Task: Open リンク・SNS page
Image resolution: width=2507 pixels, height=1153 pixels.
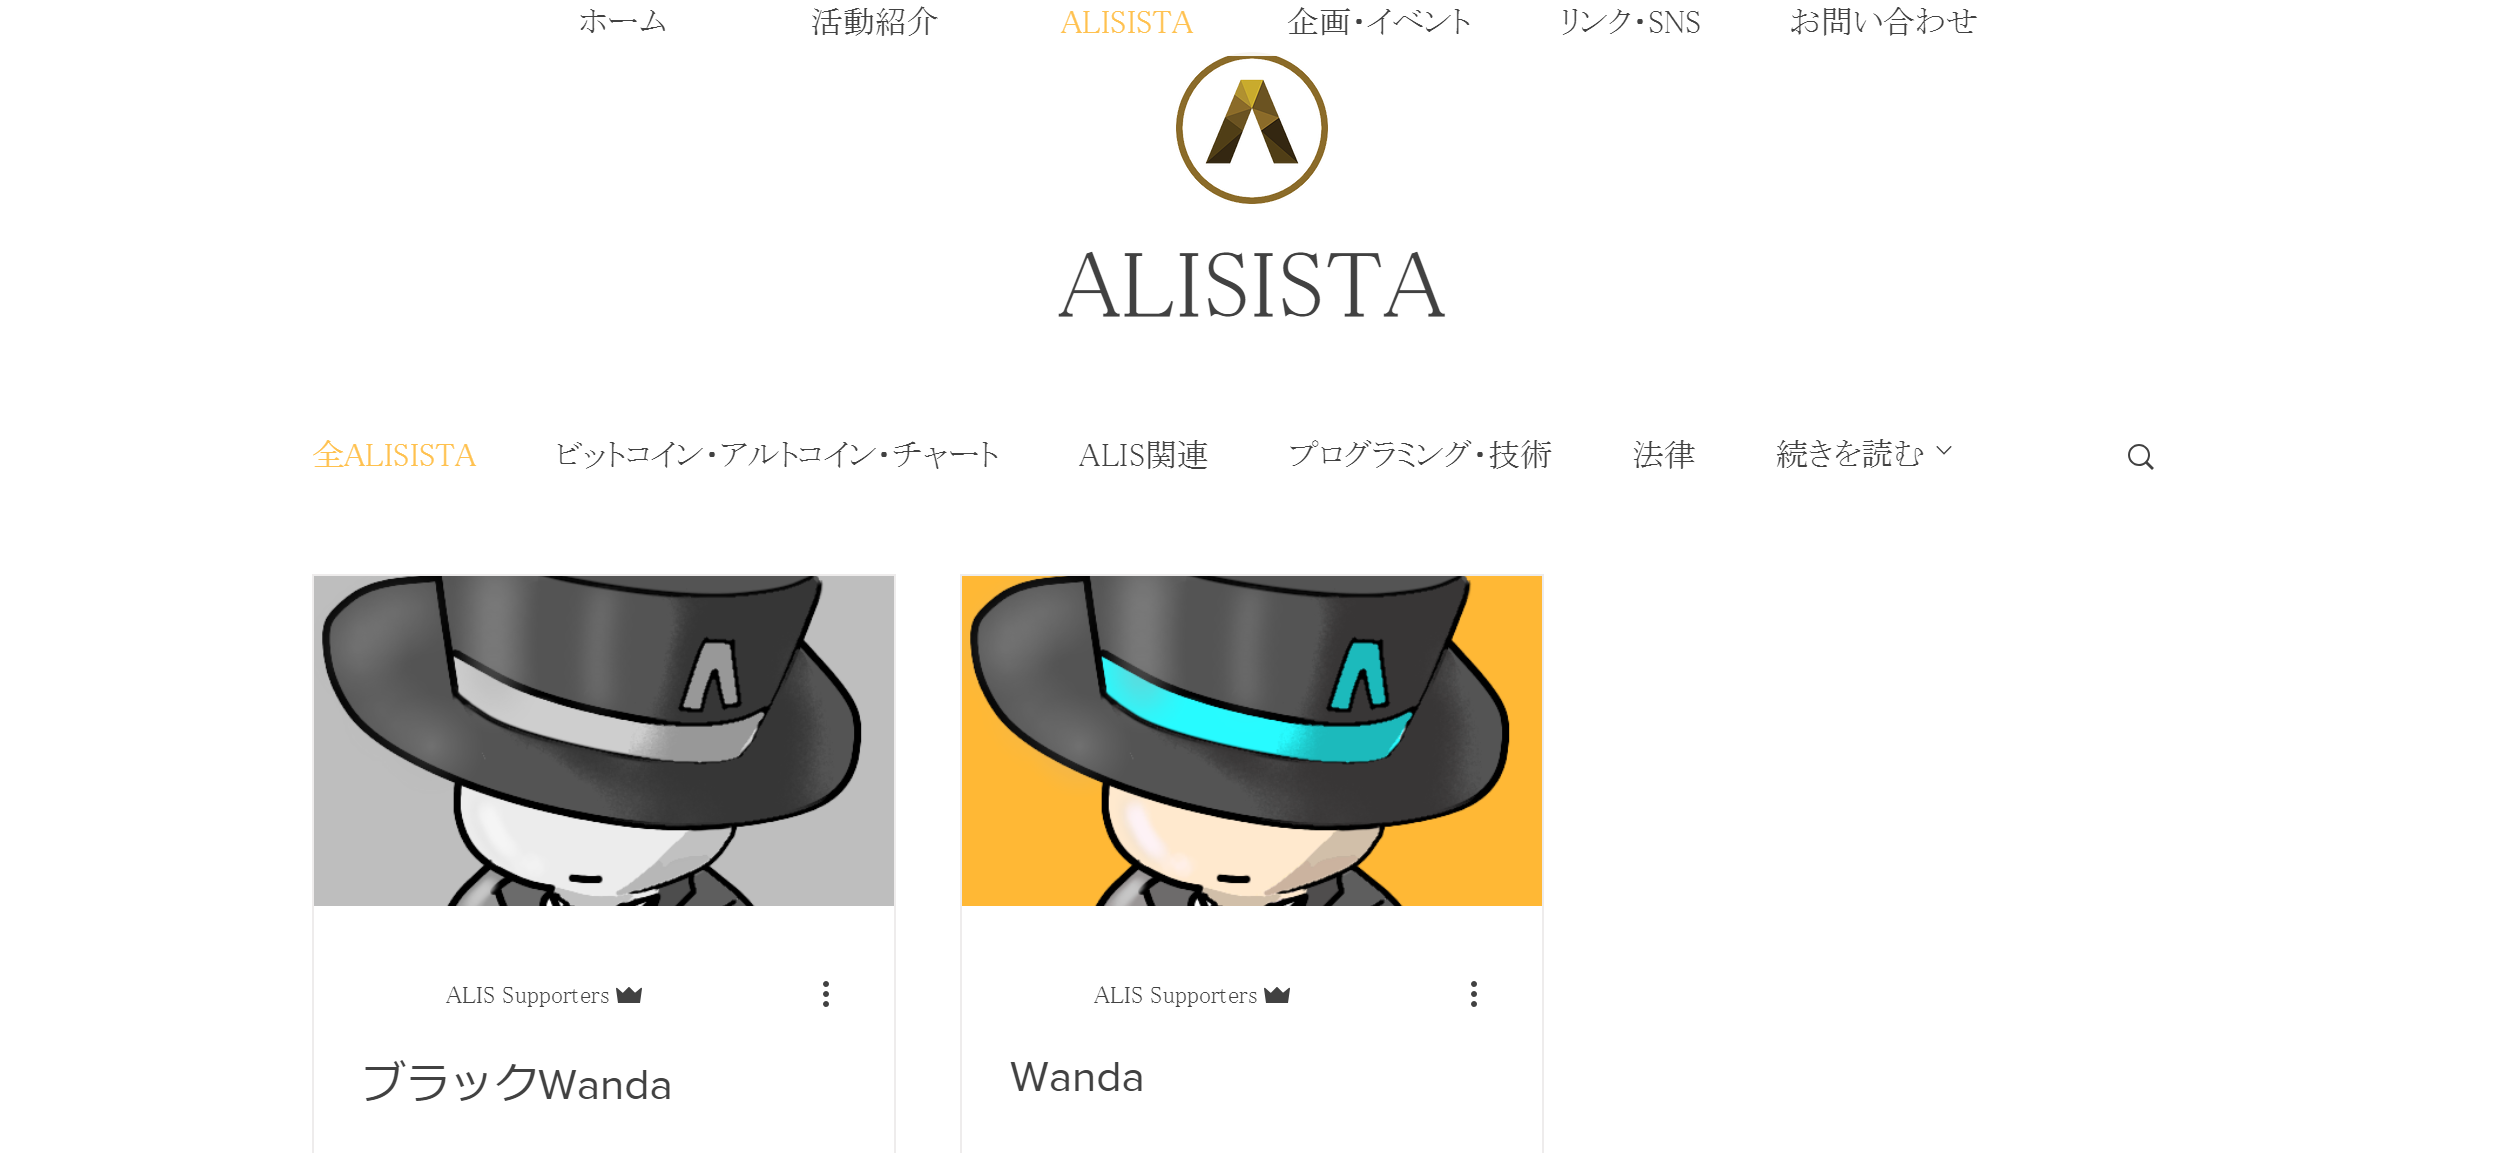Action: point(1630,22)
